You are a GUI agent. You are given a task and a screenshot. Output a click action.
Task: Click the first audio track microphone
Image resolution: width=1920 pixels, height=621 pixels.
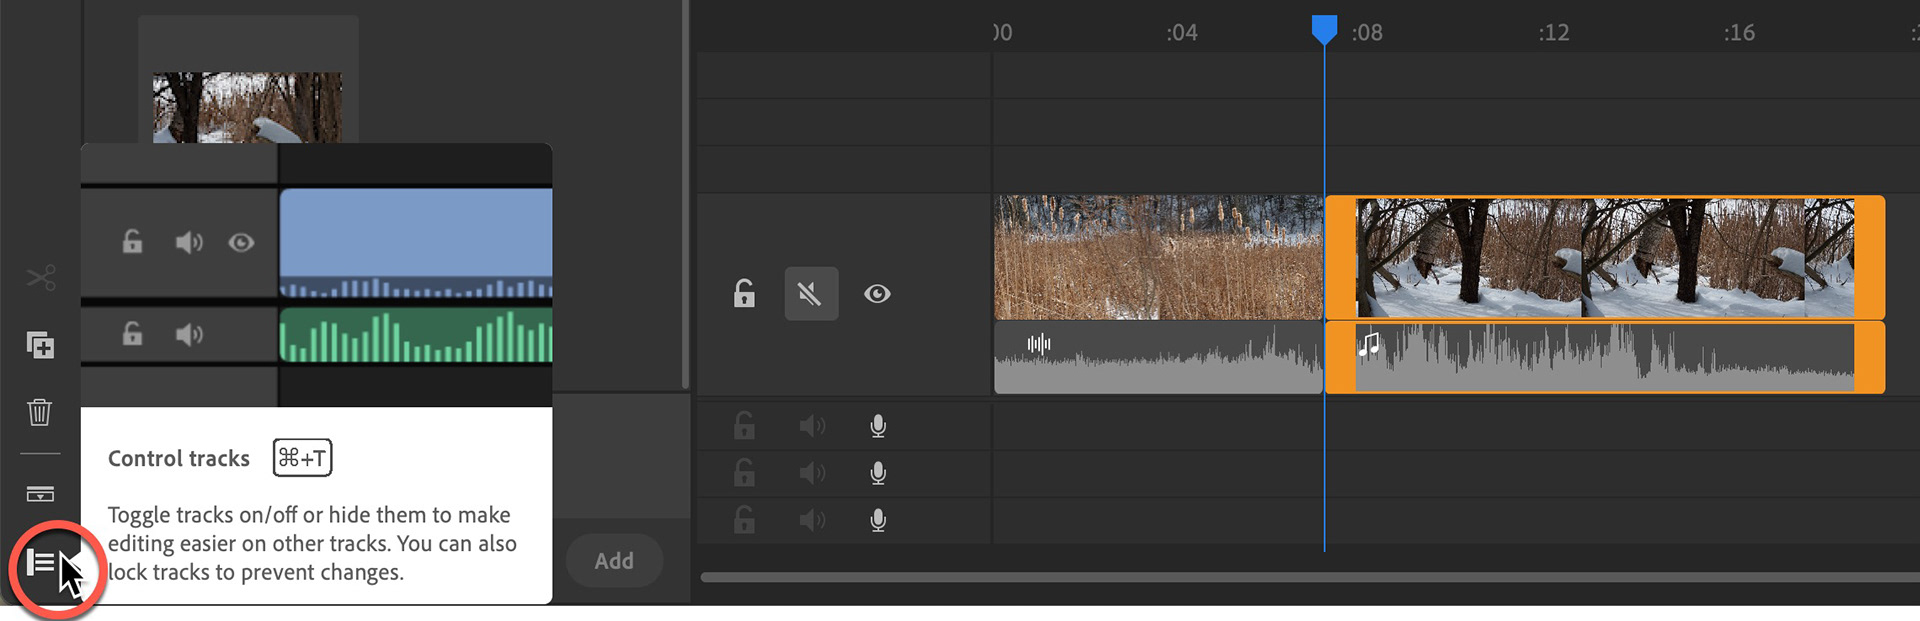click(878, 426)
